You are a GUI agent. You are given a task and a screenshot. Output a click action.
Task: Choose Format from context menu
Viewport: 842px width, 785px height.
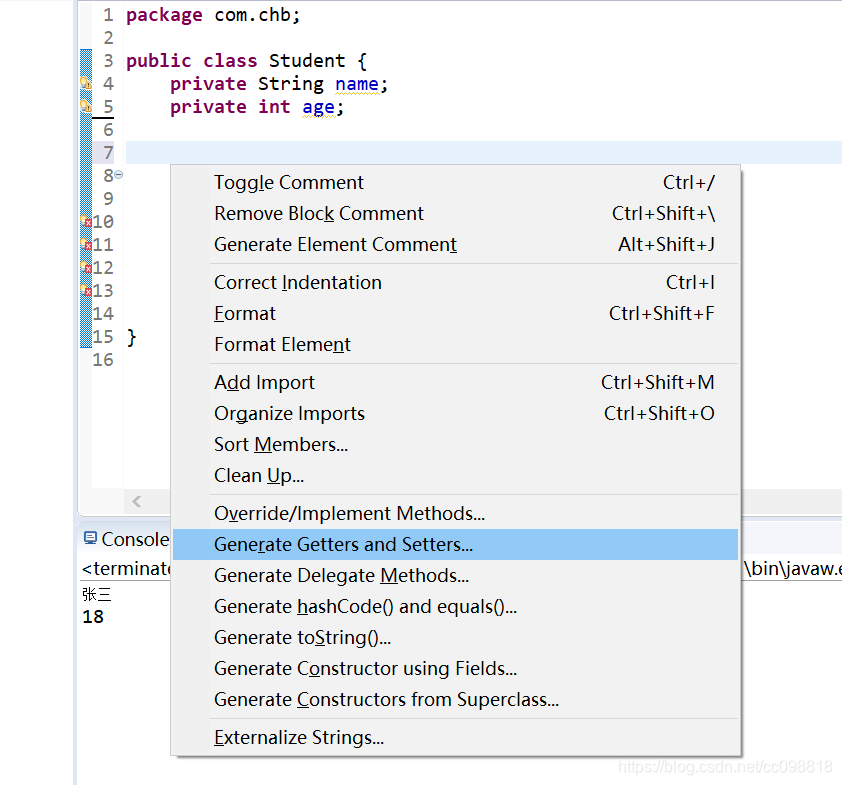click(455, 314)
